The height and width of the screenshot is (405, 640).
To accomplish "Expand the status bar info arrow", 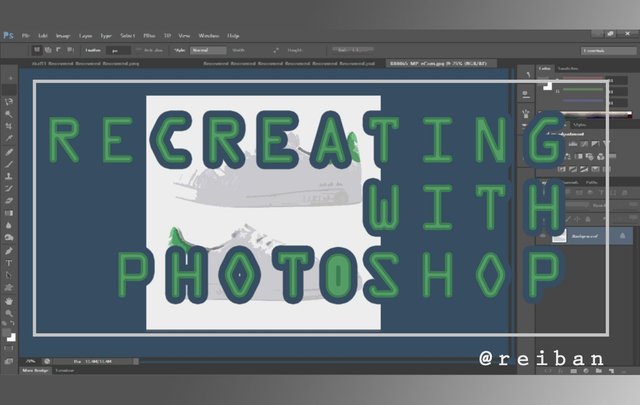I will (136, 361).
